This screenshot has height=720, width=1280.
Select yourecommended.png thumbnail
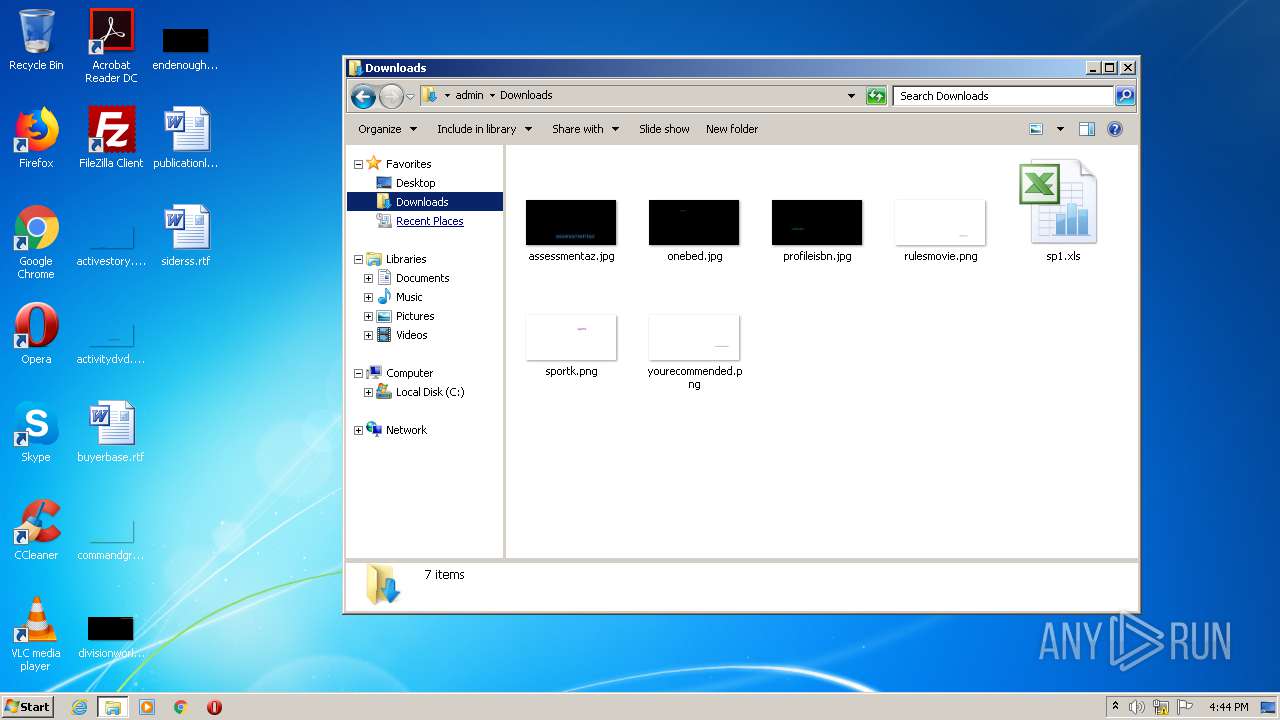pyautogui.click(x=694, y=351)
